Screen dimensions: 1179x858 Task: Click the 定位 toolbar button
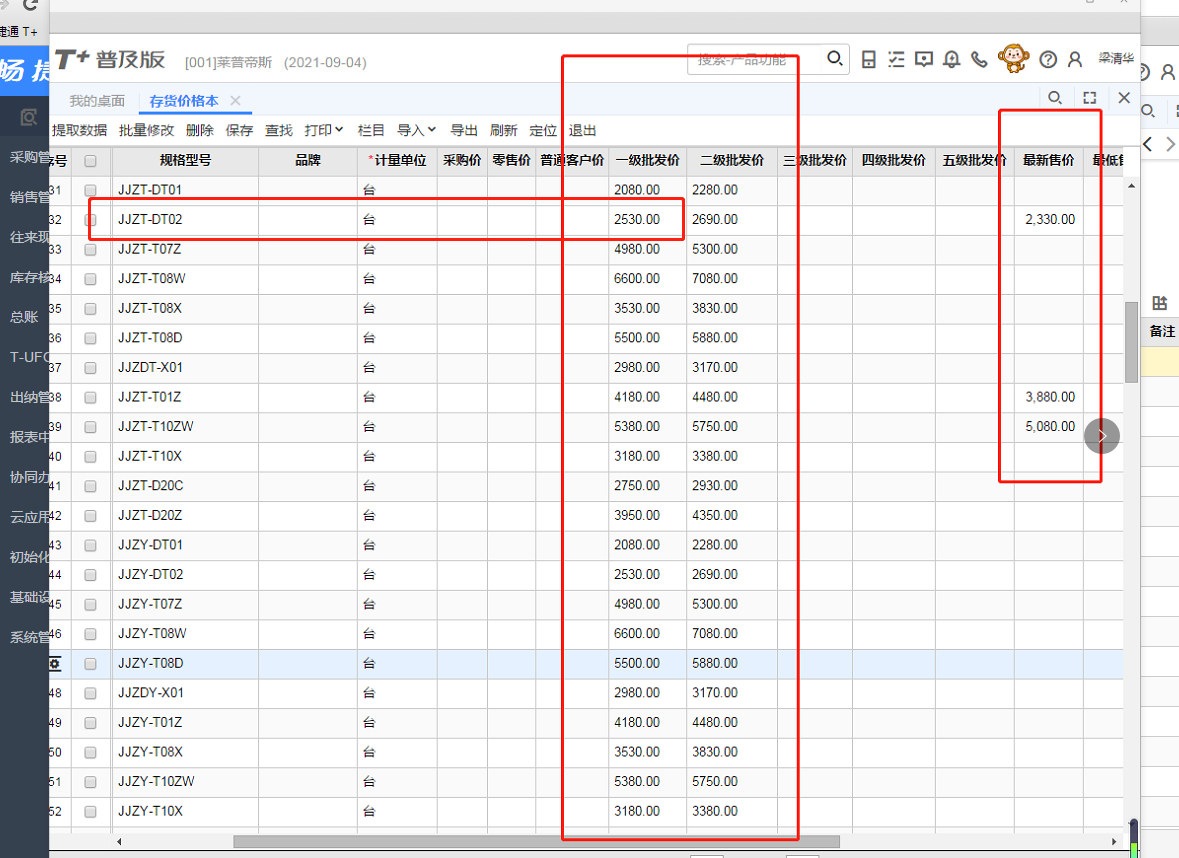click(x=543, y=130)
